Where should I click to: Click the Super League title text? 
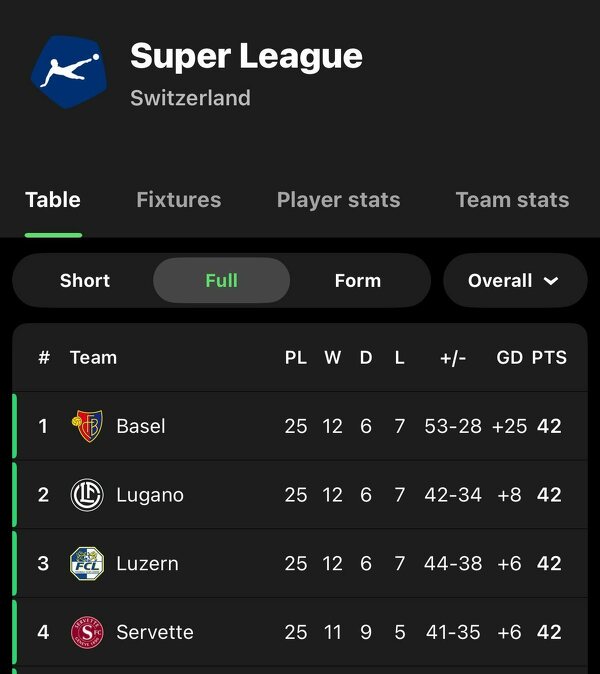click(246, 57)
